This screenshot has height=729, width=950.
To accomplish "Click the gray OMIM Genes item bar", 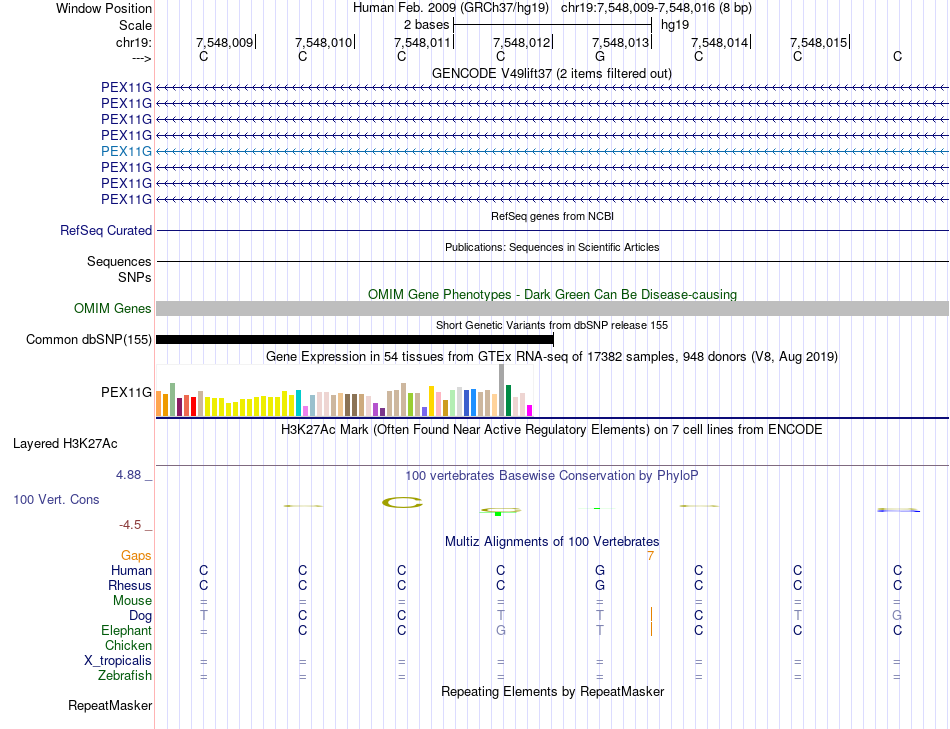I will [x=552, y=308].
